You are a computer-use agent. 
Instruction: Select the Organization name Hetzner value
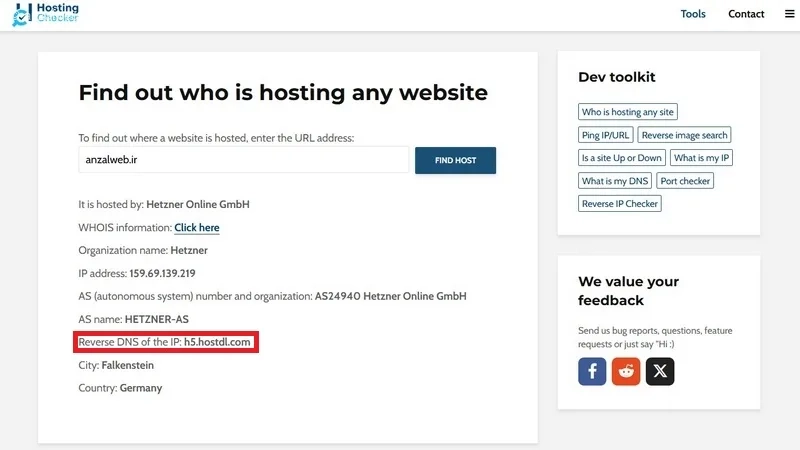(189, 251)
